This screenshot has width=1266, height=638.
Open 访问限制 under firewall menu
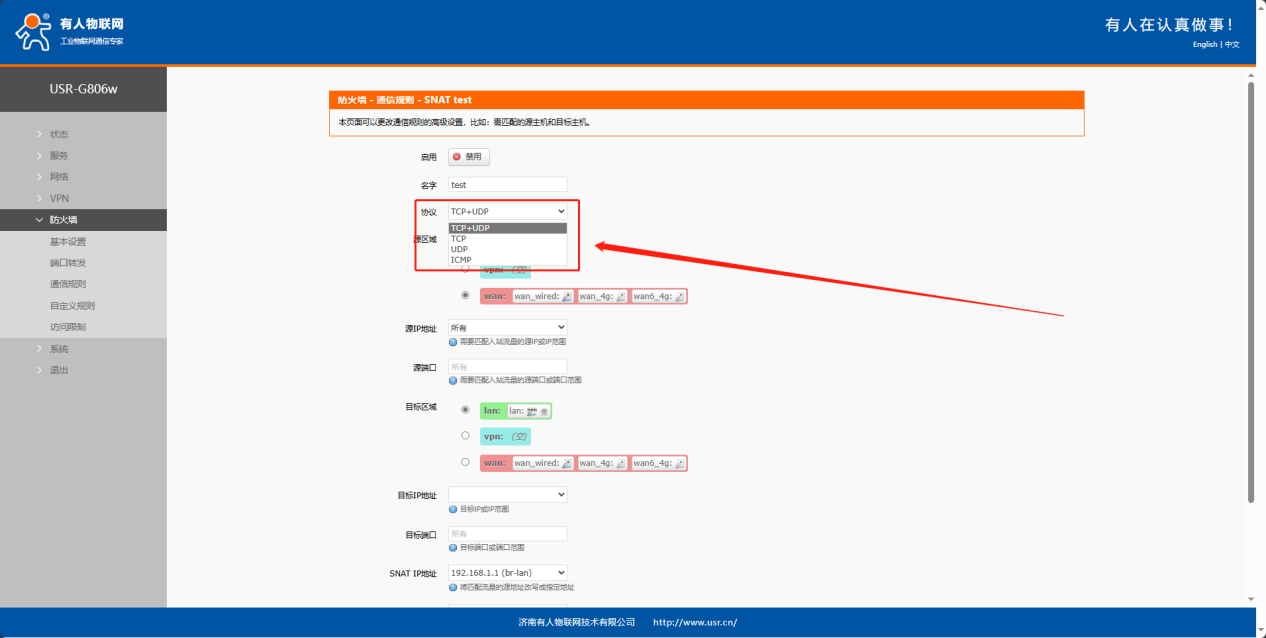coord(68,327)
